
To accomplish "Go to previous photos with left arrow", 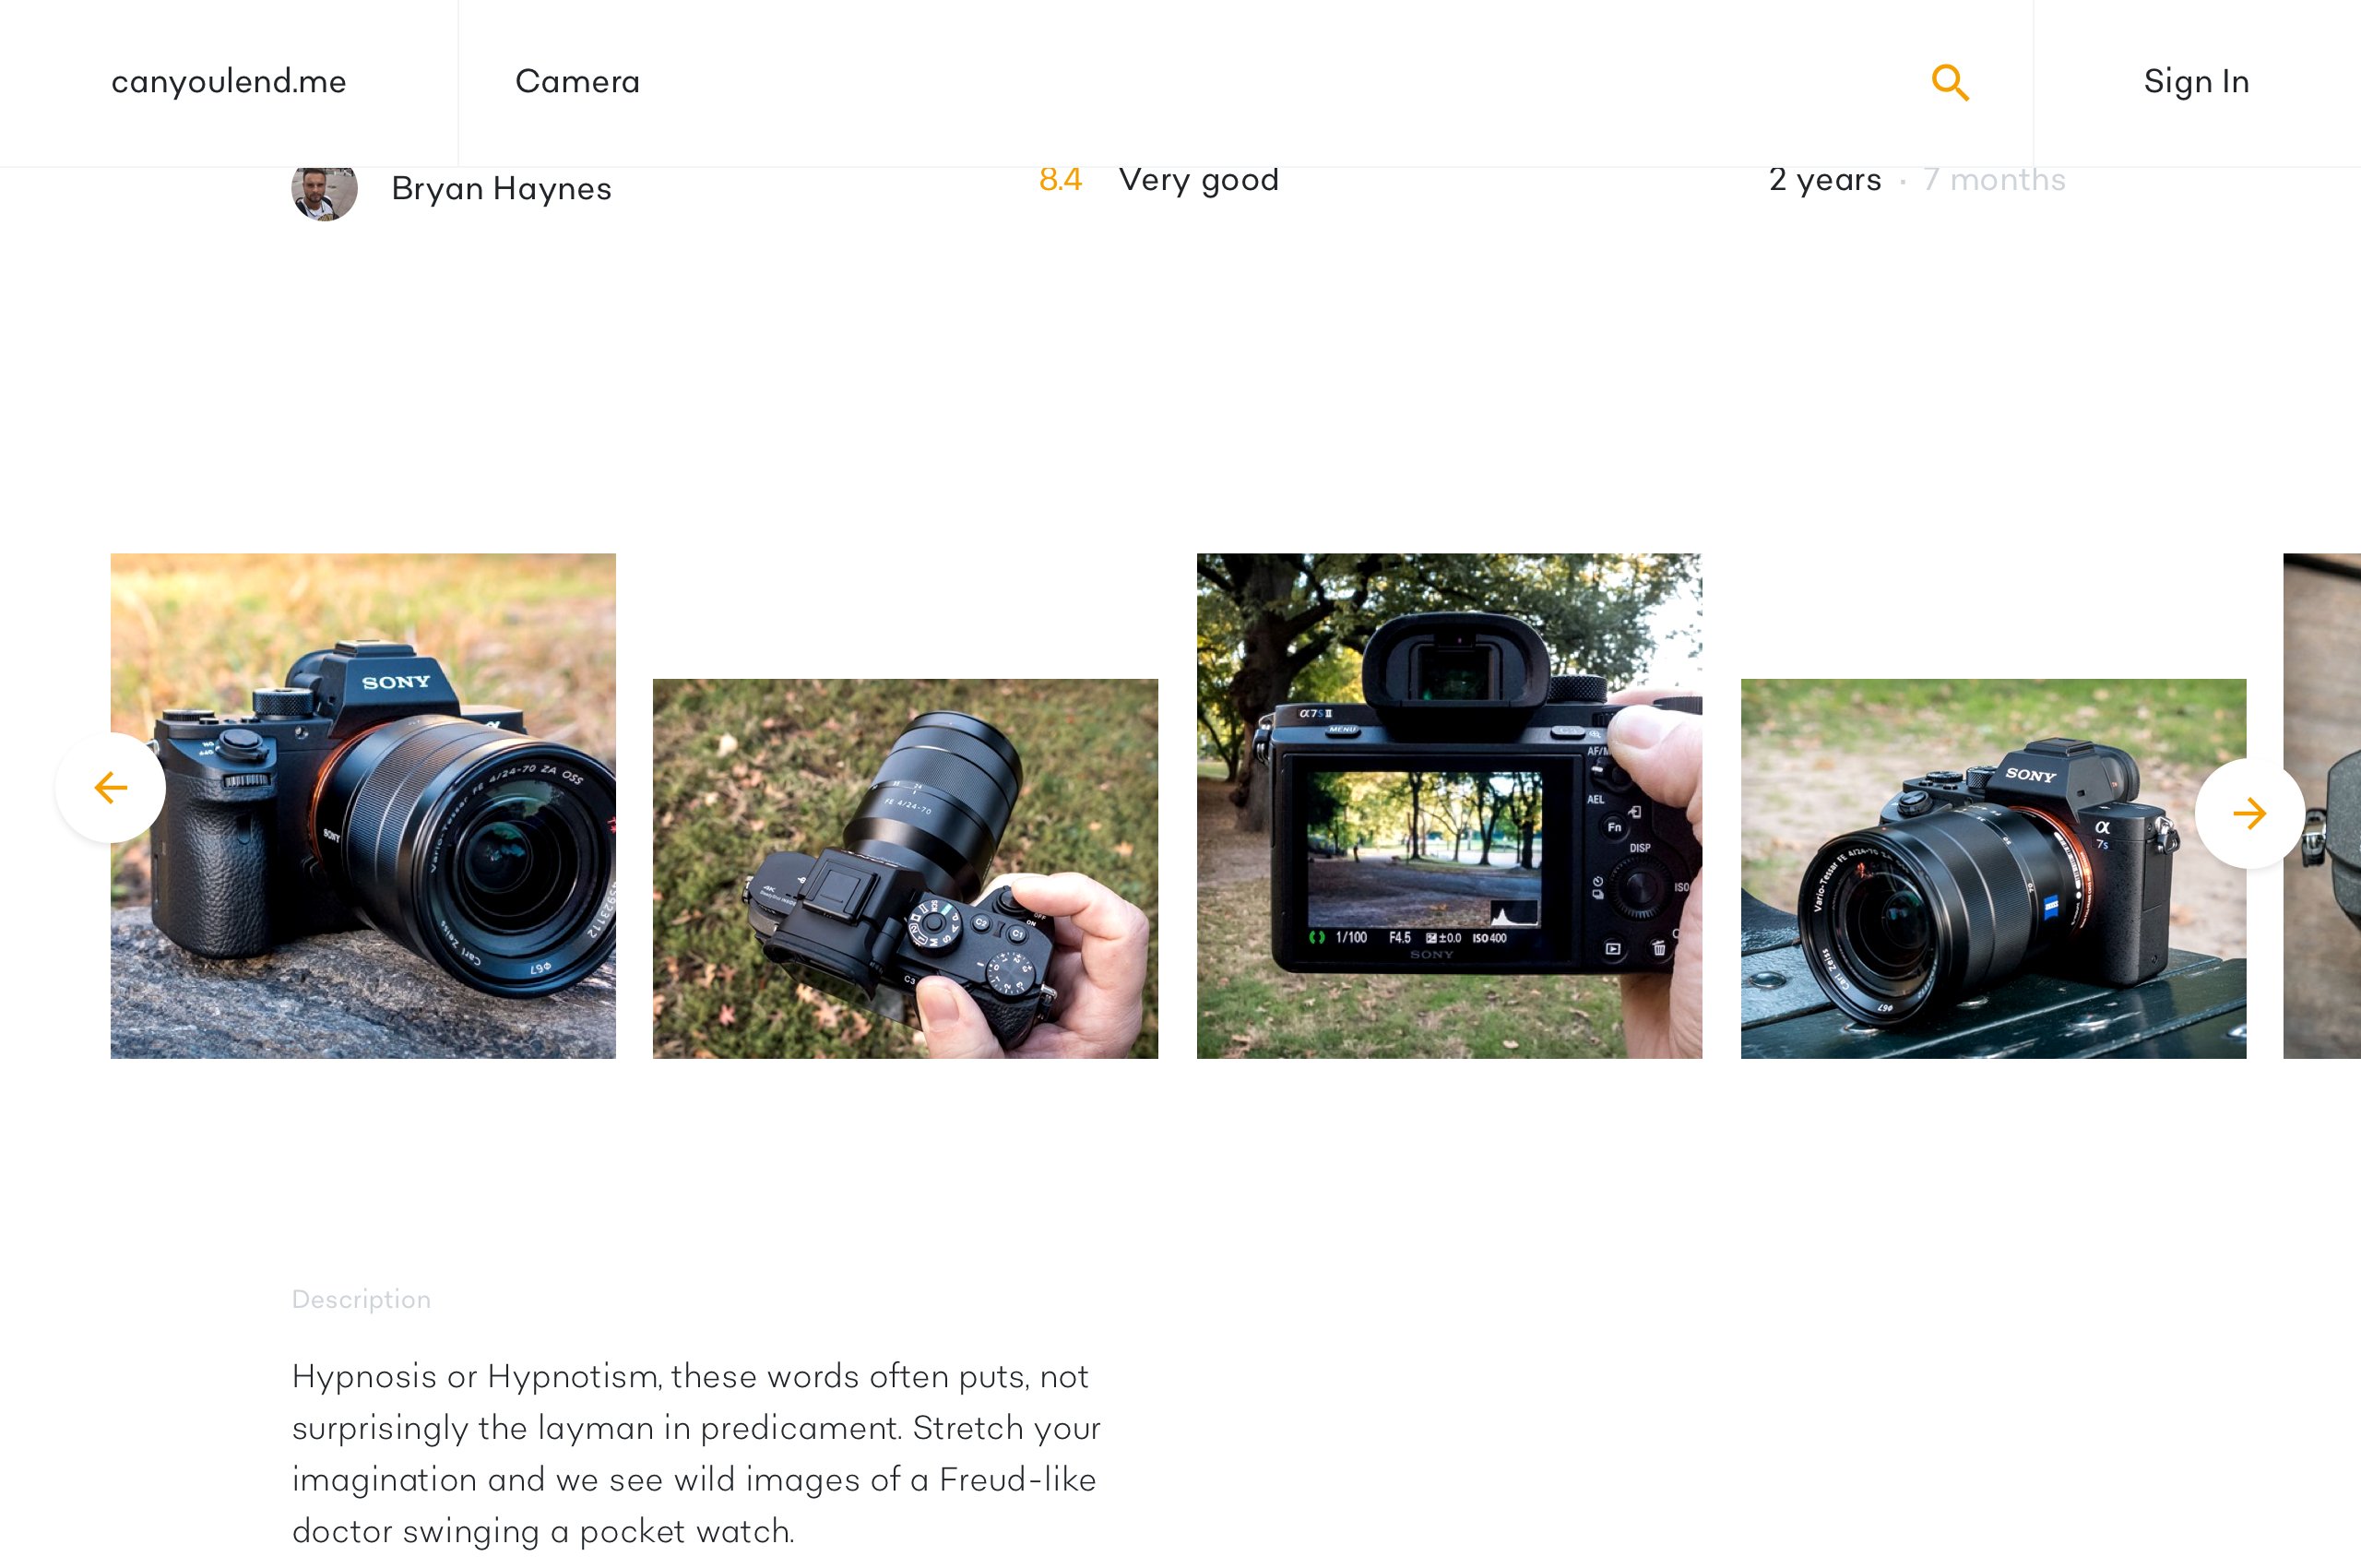I will [110, 788].
